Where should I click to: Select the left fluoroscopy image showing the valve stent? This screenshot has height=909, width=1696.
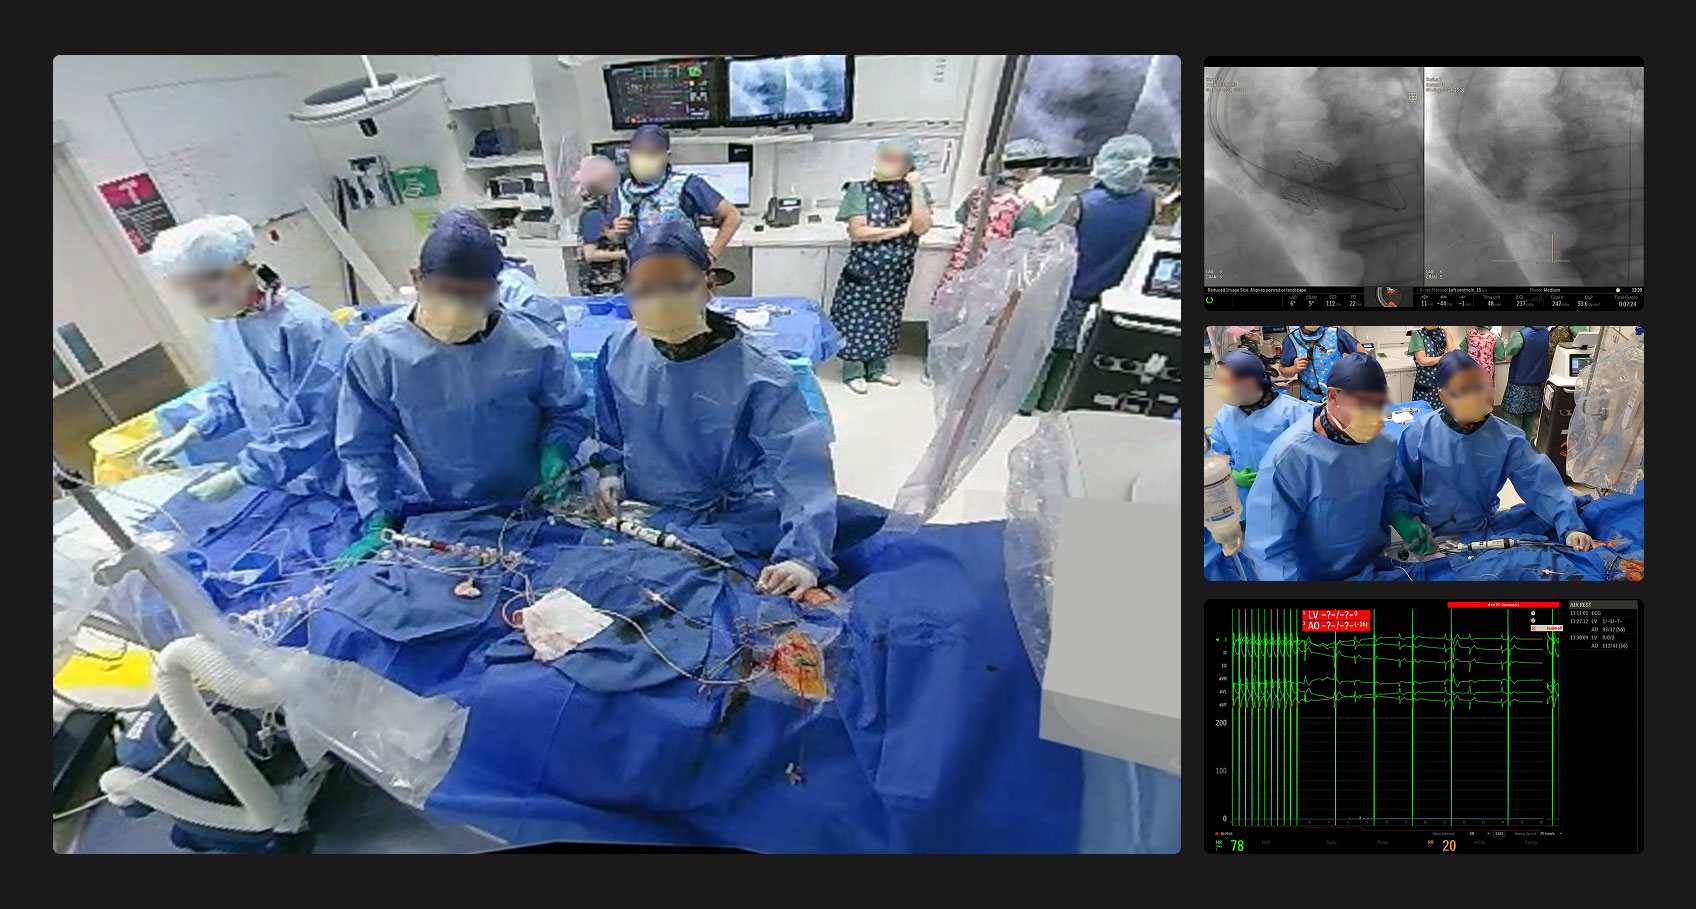1313,177
